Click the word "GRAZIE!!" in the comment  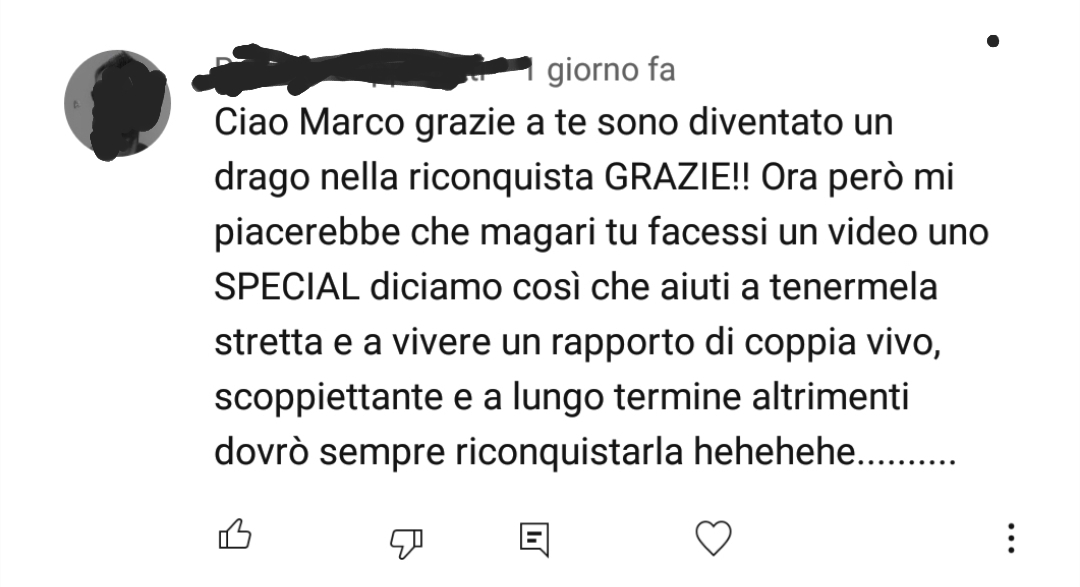(678, 177)
